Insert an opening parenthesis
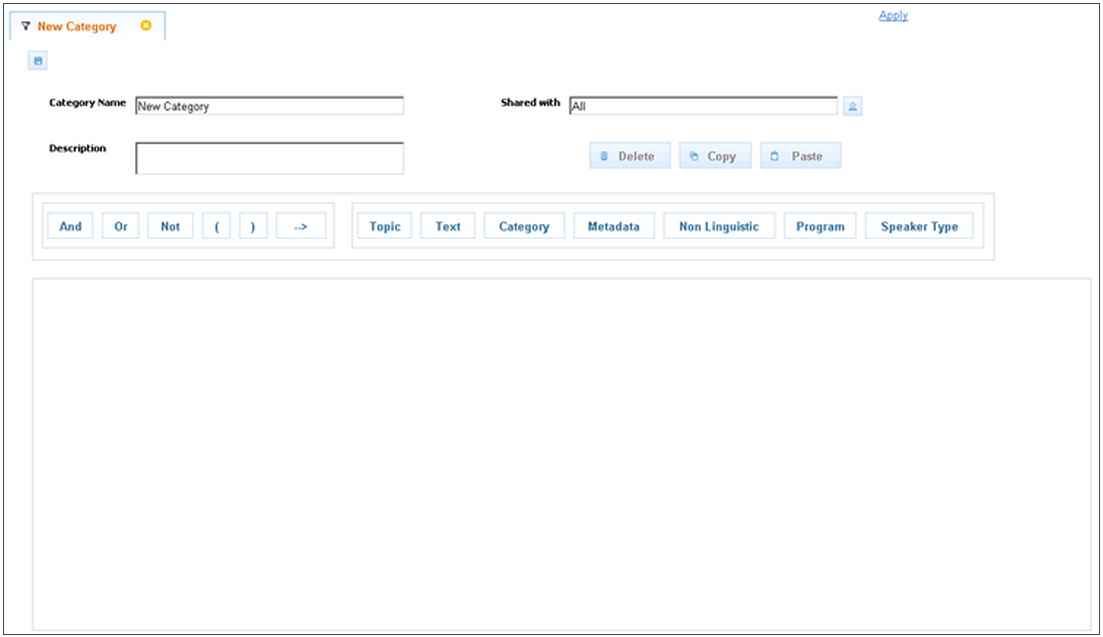1103x637 pixels. click(x=216, y=225)
